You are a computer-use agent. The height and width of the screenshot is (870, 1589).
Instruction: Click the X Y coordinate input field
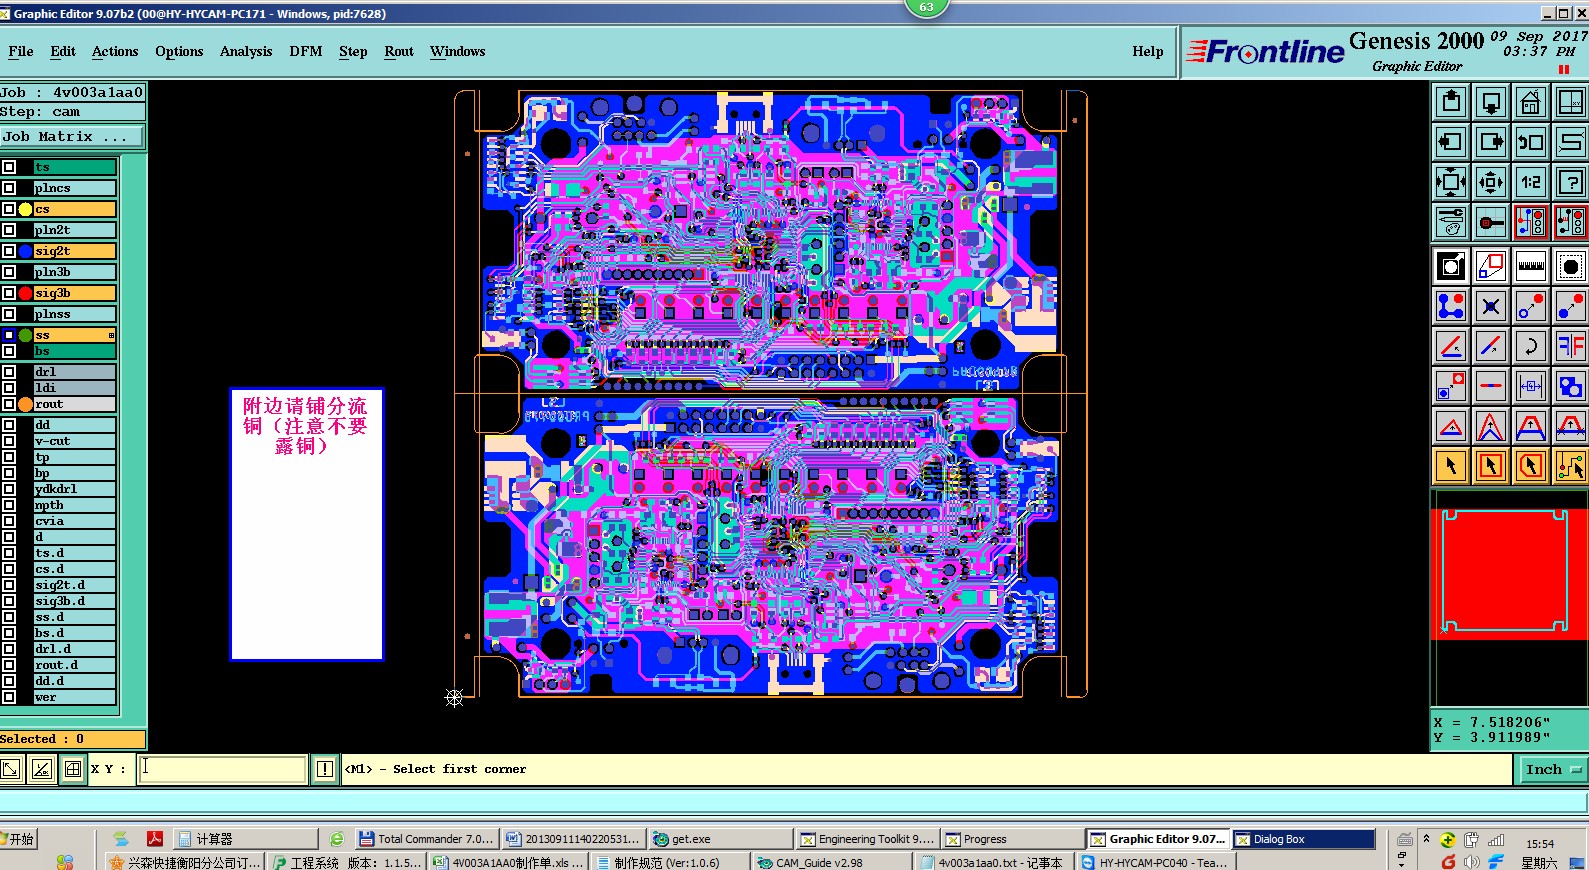click(x=222, y=769)
